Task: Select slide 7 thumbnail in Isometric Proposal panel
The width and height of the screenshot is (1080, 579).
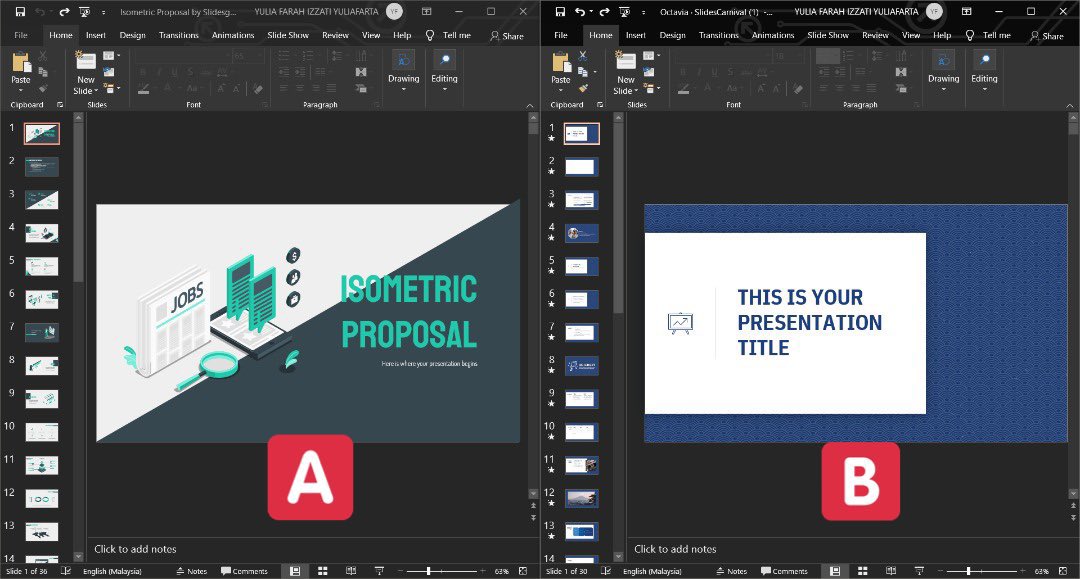Action: (x=41, y=333)
